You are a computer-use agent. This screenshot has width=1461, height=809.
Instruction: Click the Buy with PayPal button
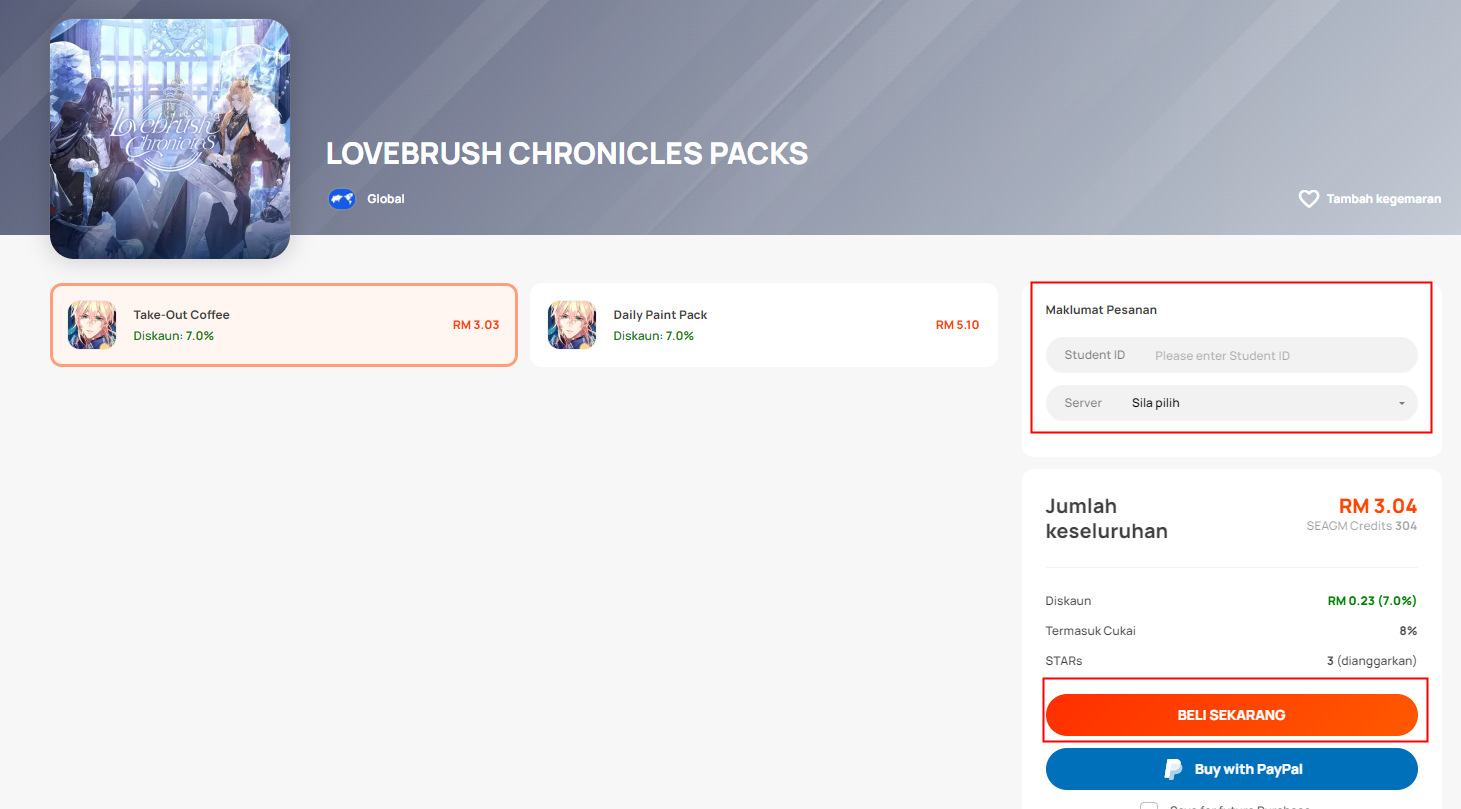pyautogui.click(x=1232, y=769)
